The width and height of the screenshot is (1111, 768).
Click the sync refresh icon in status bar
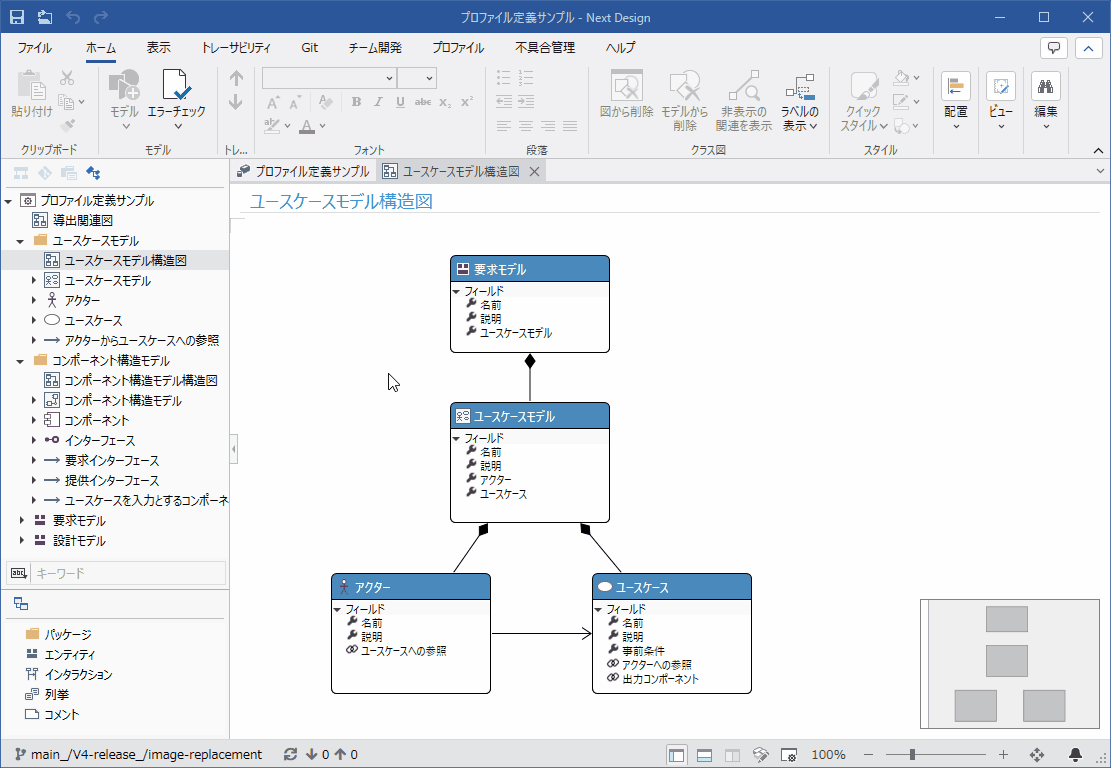tap(290, 755)
